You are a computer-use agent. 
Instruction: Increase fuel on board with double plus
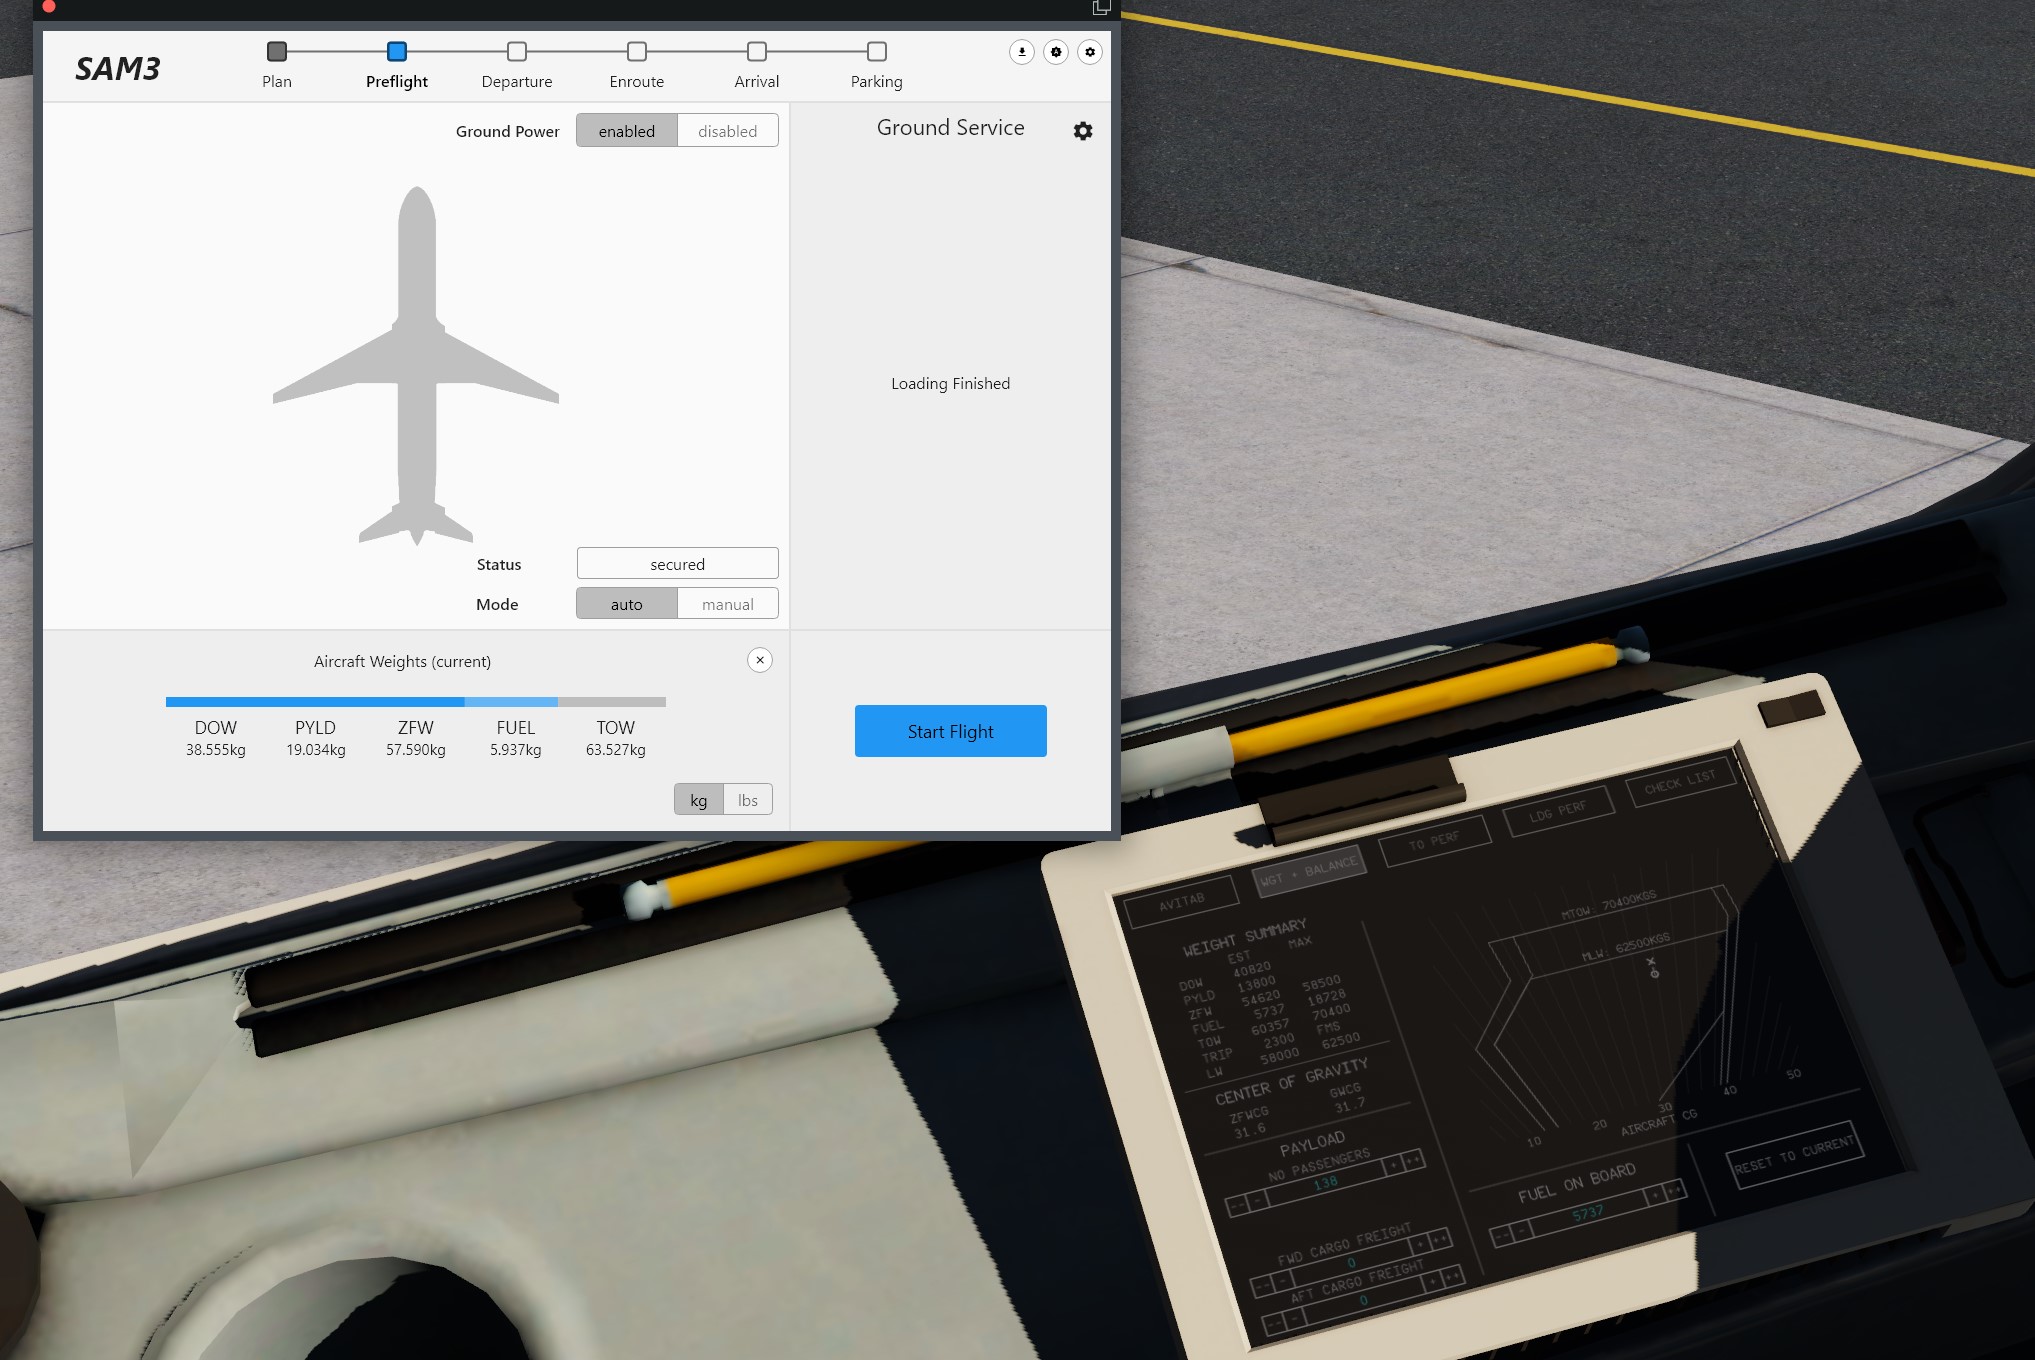[1675, 1190]
